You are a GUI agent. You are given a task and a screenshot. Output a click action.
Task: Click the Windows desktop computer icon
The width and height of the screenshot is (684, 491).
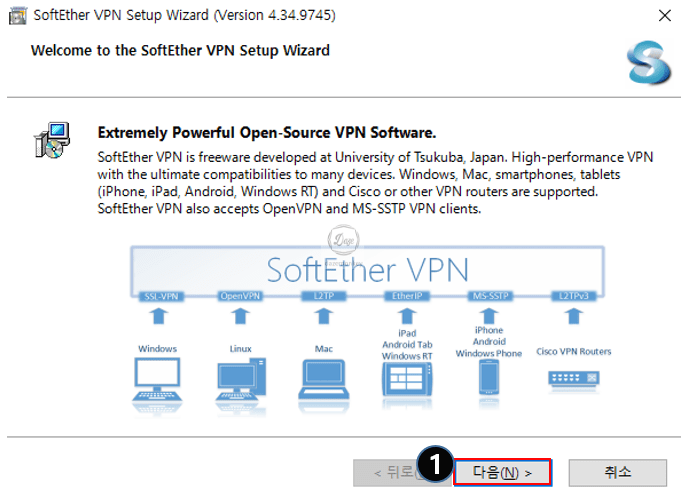(x=157, y=380)
